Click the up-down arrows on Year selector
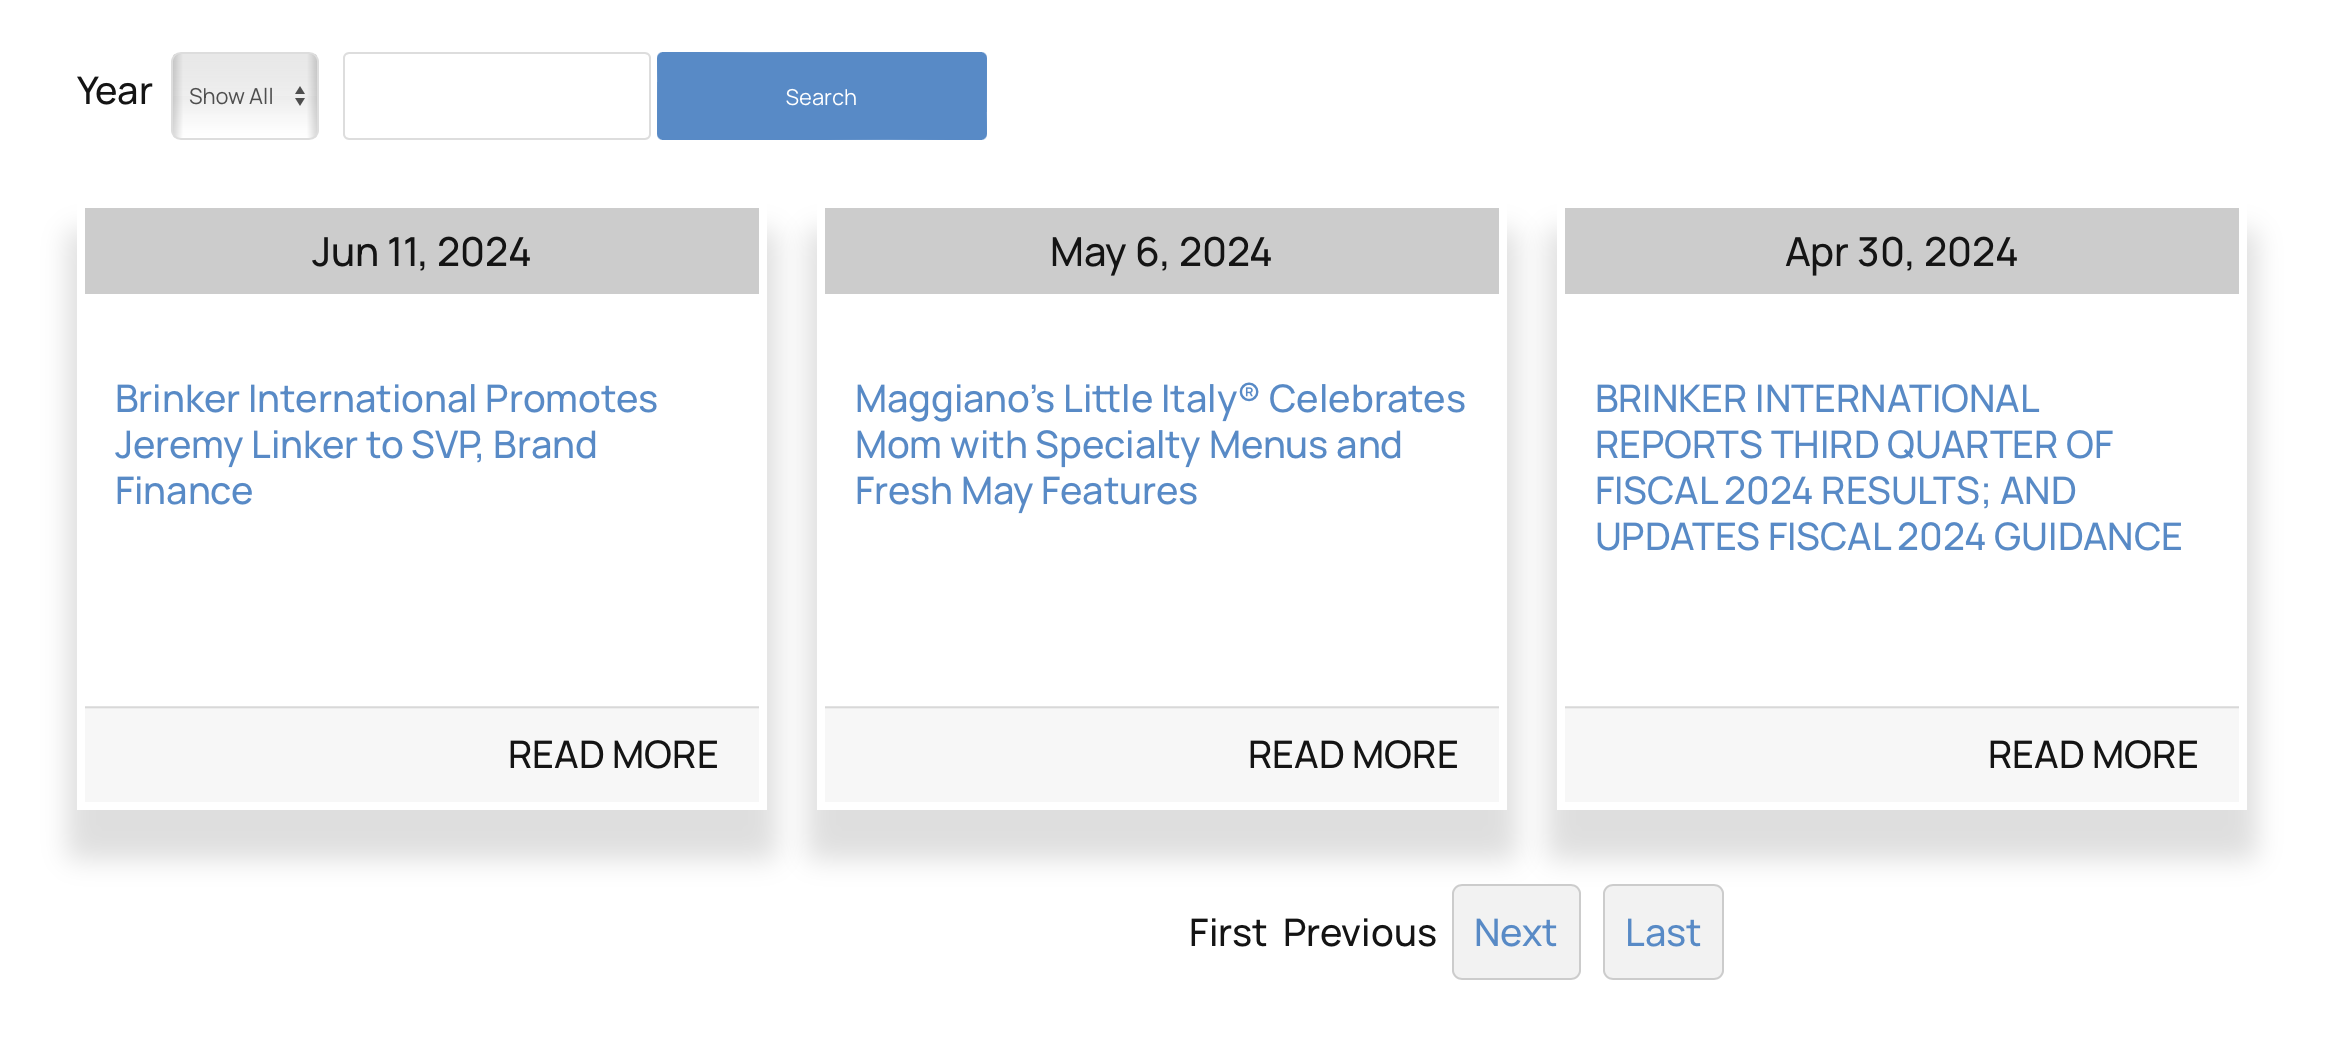Screen dimensions: 2332x1040 [300, 96]
